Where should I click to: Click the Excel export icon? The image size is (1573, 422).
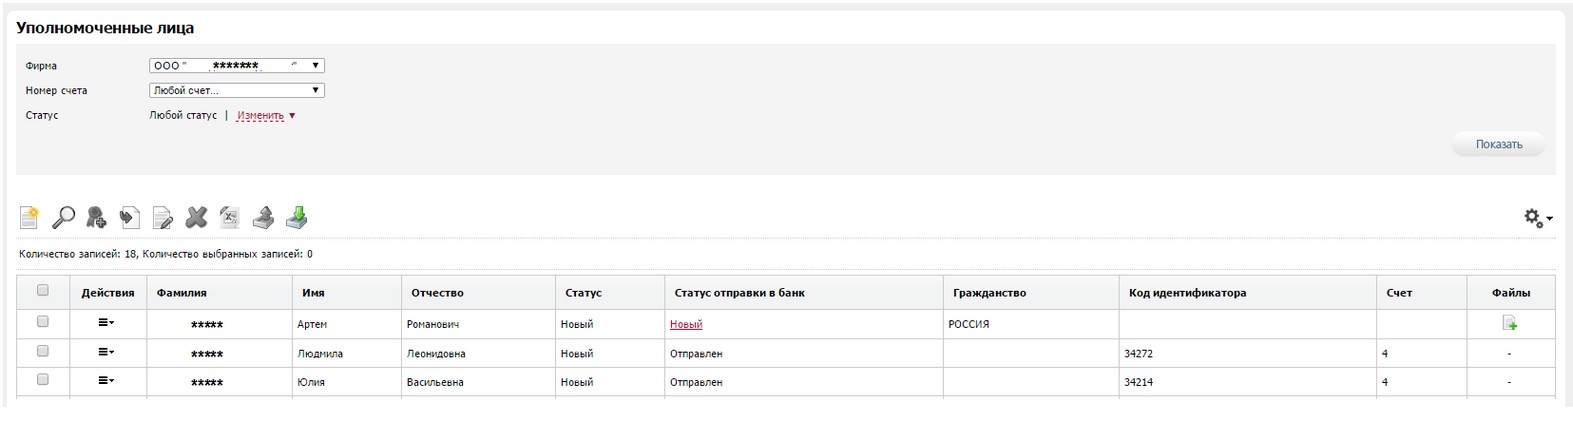(230, 217)
